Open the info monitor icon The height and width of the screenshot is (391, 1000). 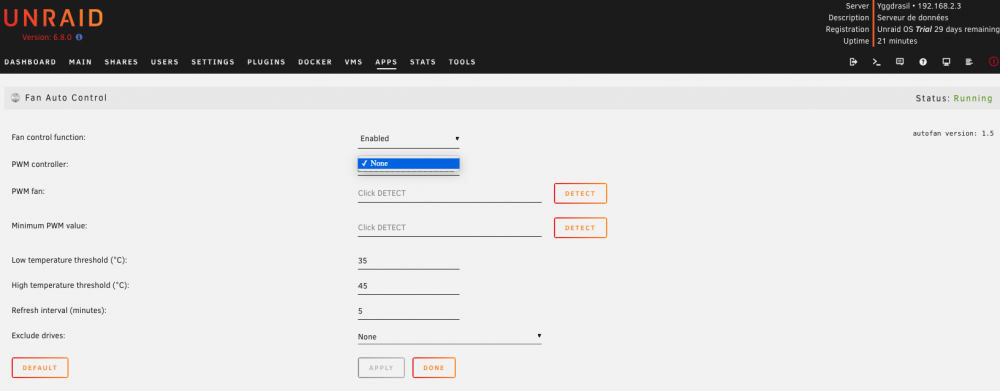tap(946, 62)
